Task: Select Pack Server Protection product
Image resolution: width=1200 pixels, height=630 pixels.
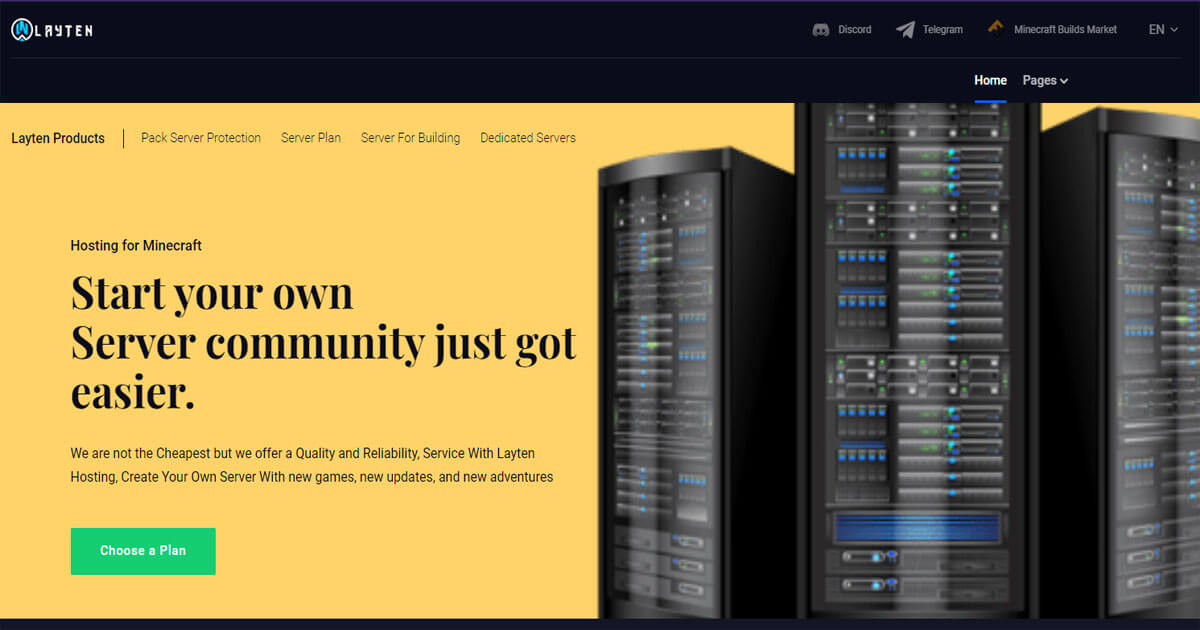Action: tap(201, 138)
